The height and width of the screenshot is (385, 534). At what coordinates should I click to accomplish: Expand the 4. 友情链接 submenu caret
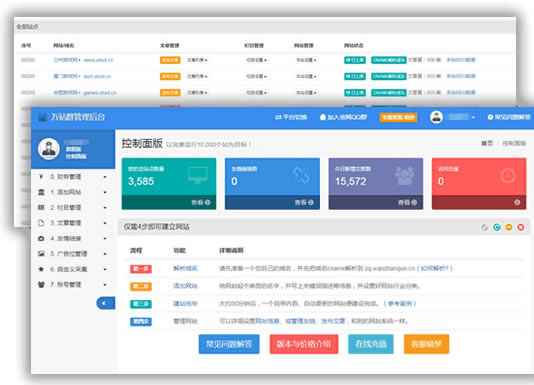[x=105, y=238]
